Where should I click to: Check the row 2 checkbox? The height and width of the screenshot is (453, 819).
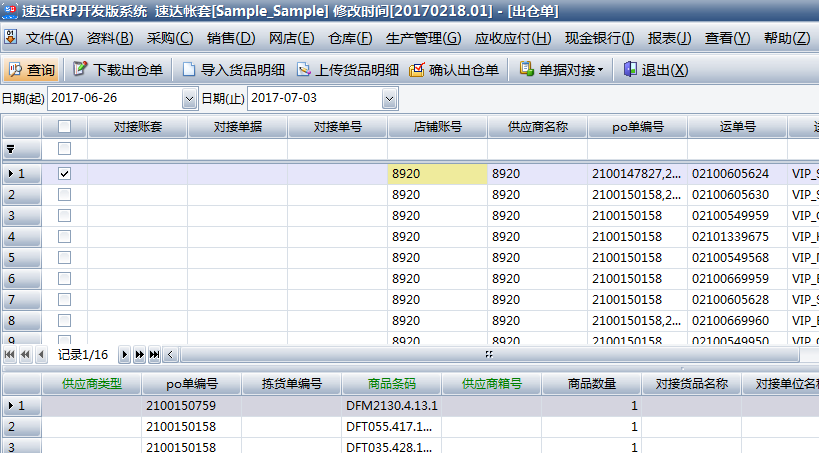64,195
